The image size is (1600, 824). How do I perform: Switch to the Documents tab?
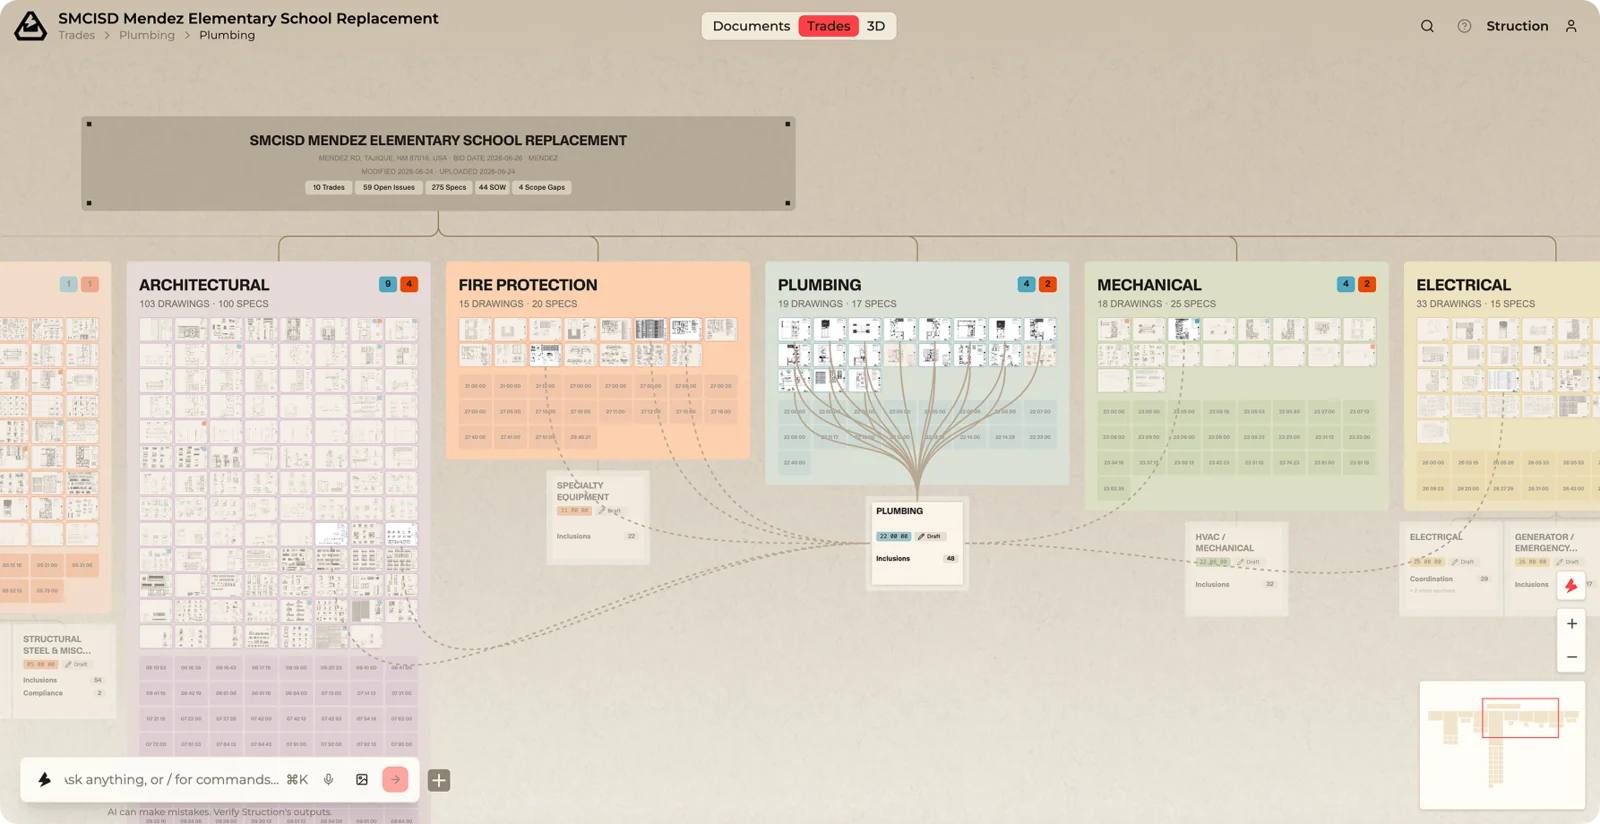pyautogui.click(x=751, y=26)
